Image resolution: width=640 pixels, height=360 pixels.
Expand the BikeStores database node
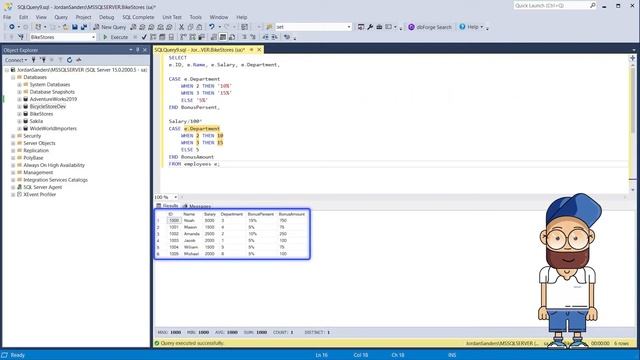click(19, 114)
